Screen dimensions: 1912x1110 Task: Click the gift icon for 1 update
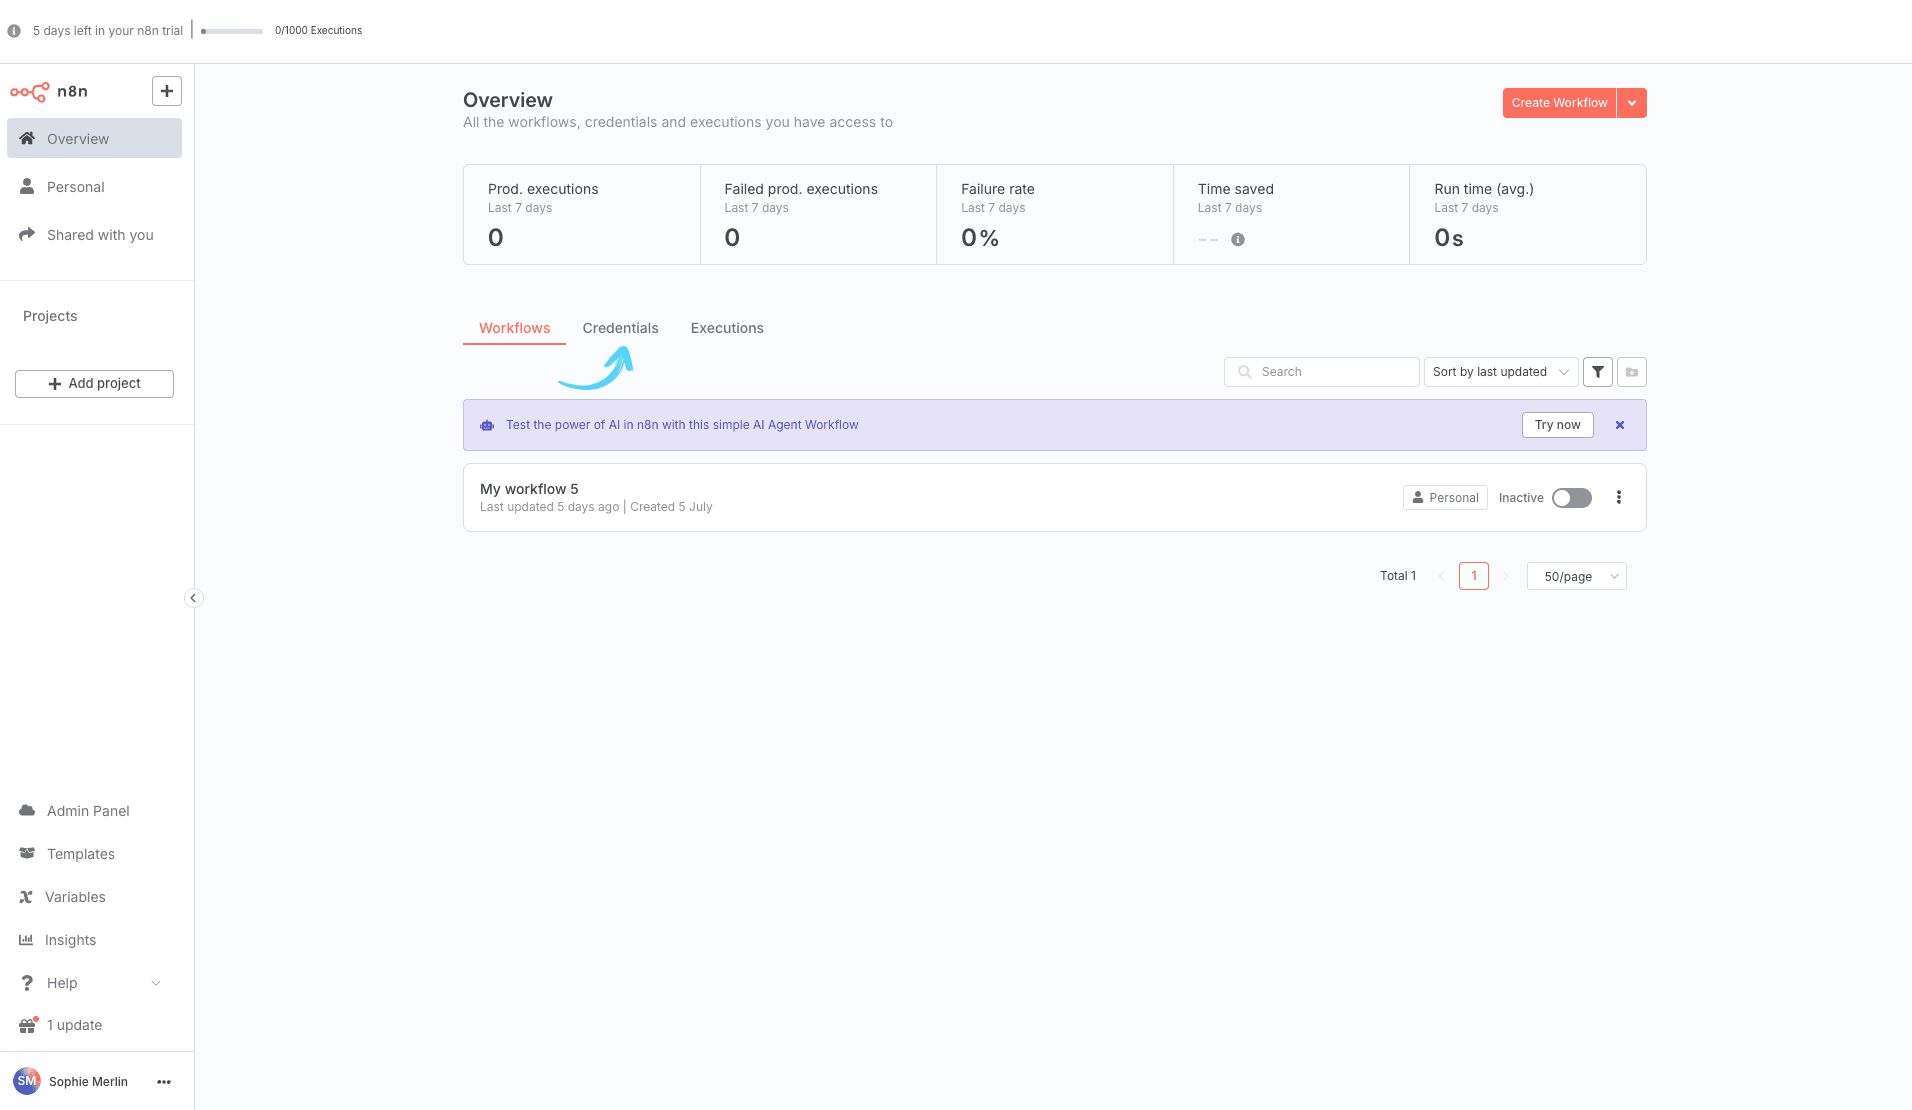[28, 1025]
